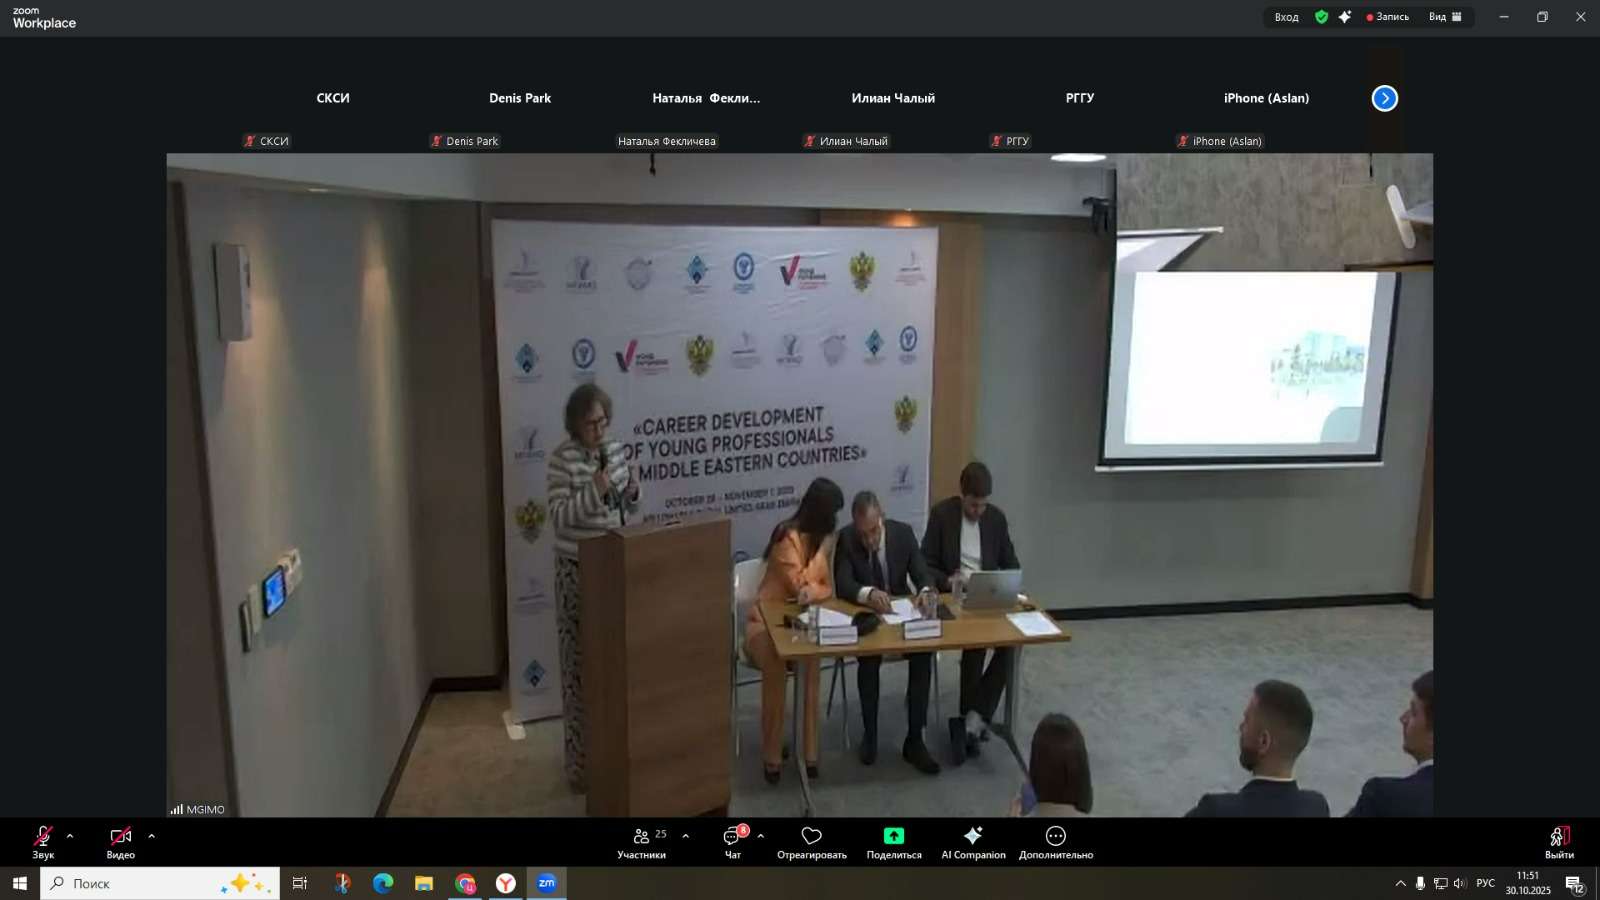Expand the chat options arrow
The width and height of the screenshot is (1600, 900).
click(x=761, y=836)
